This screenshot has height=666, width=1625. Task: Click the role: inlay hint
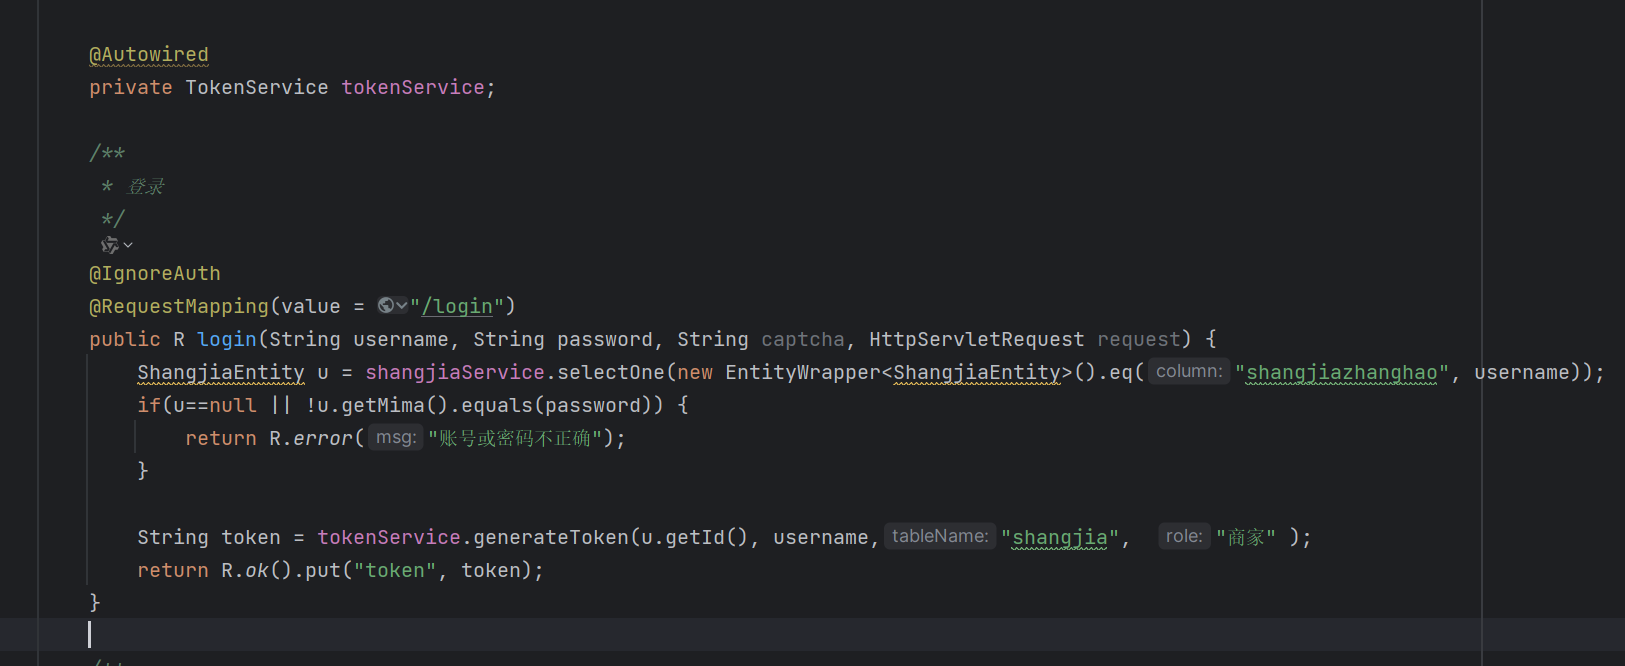[x=1184, y=536]
